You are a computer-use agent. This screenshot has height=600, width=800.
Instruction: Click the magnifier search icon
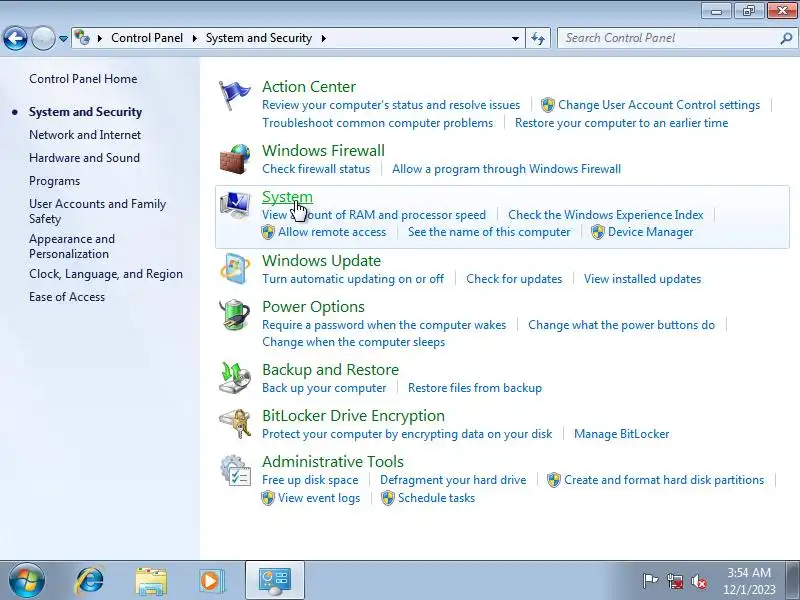pyautogui.click(x=786, y=38)
